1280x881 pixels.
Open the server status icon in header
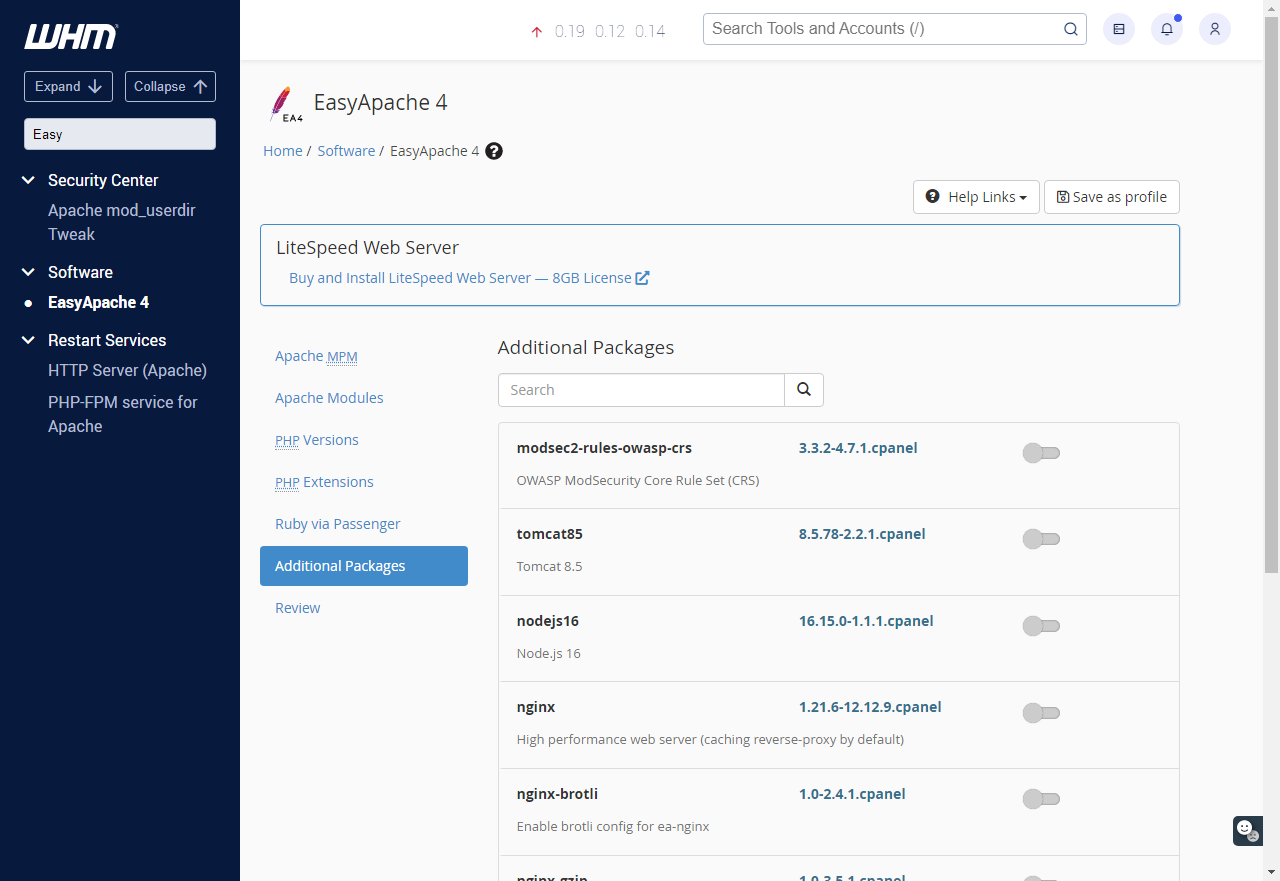coord(1119,29)
